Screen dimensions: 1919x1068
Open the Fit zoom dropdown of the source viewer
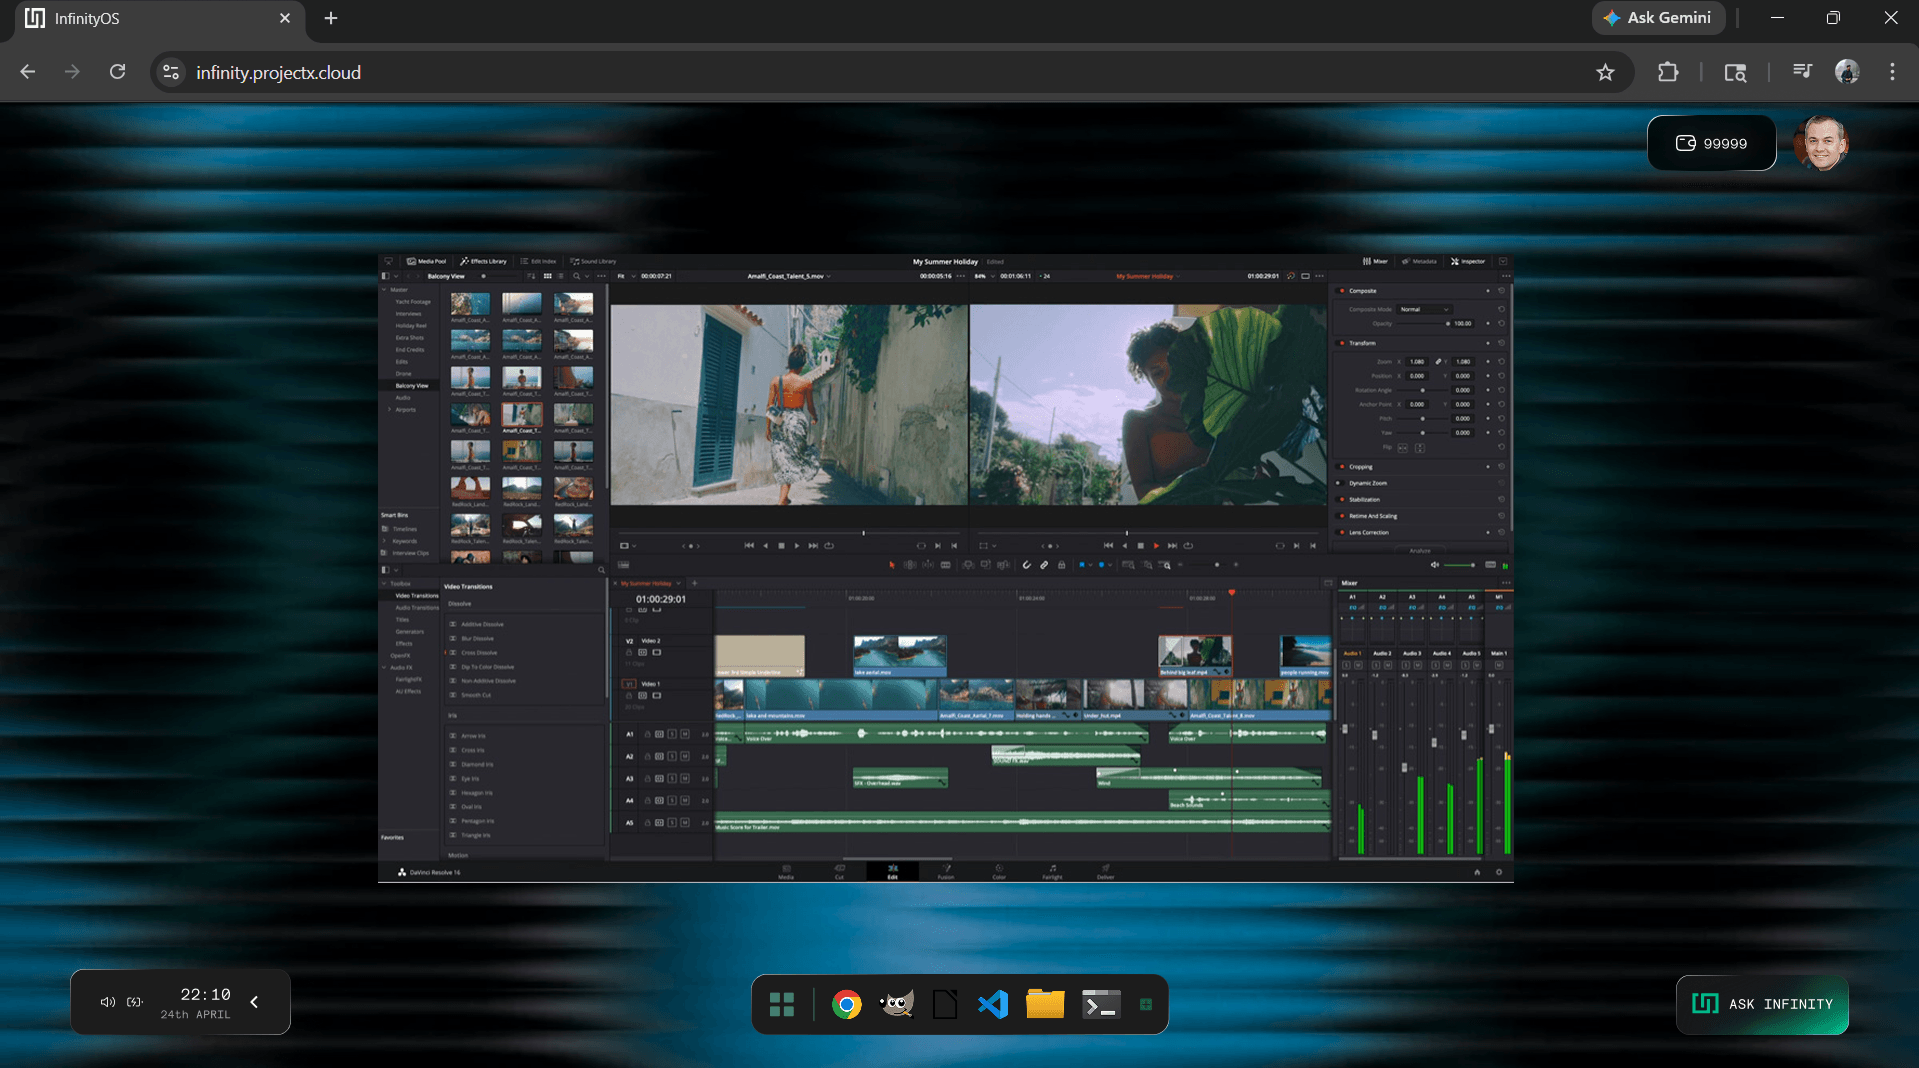(628, 276)
